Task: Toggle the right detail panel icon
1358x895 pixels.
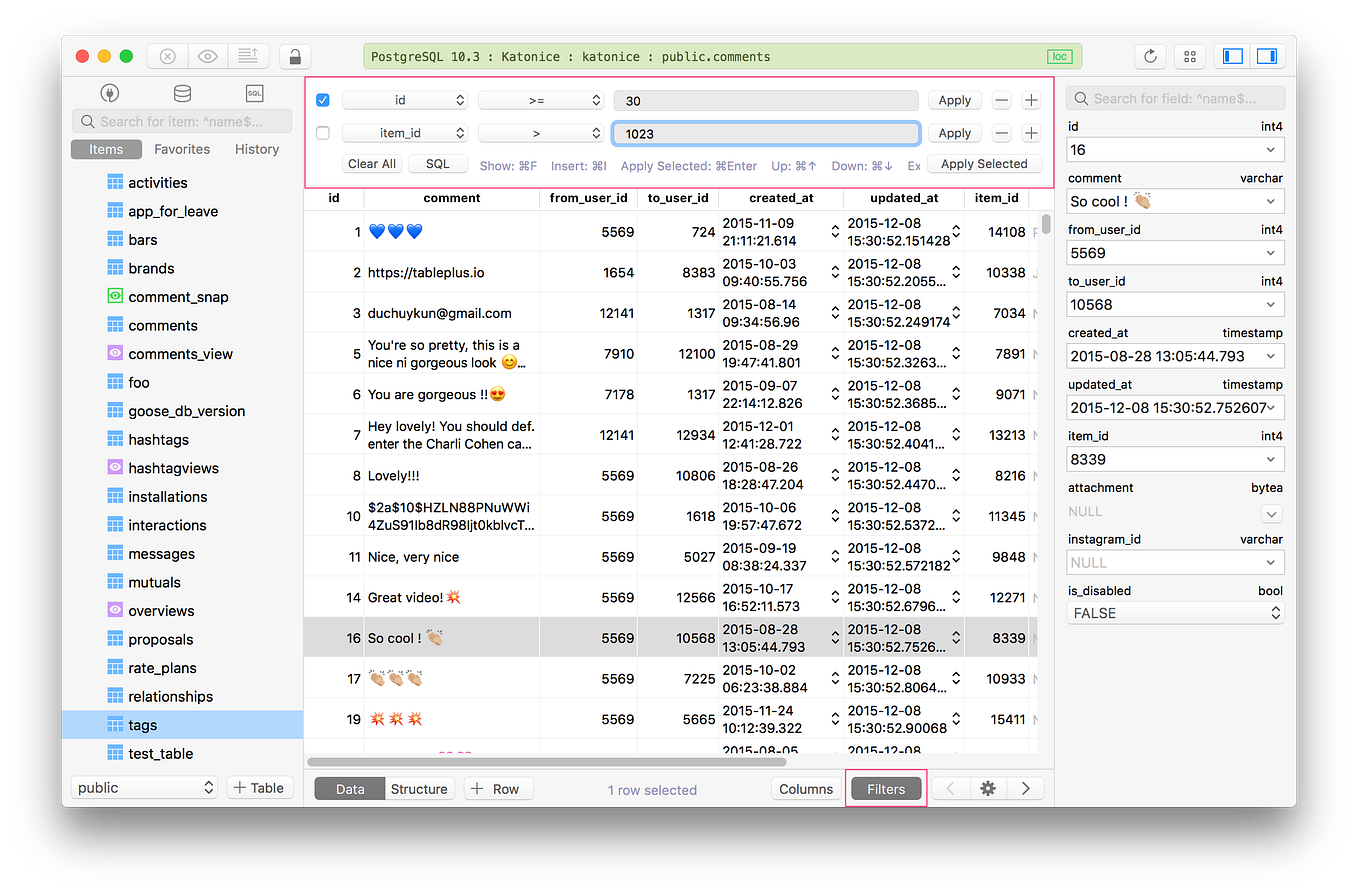Action: [x=1267, y=55]
